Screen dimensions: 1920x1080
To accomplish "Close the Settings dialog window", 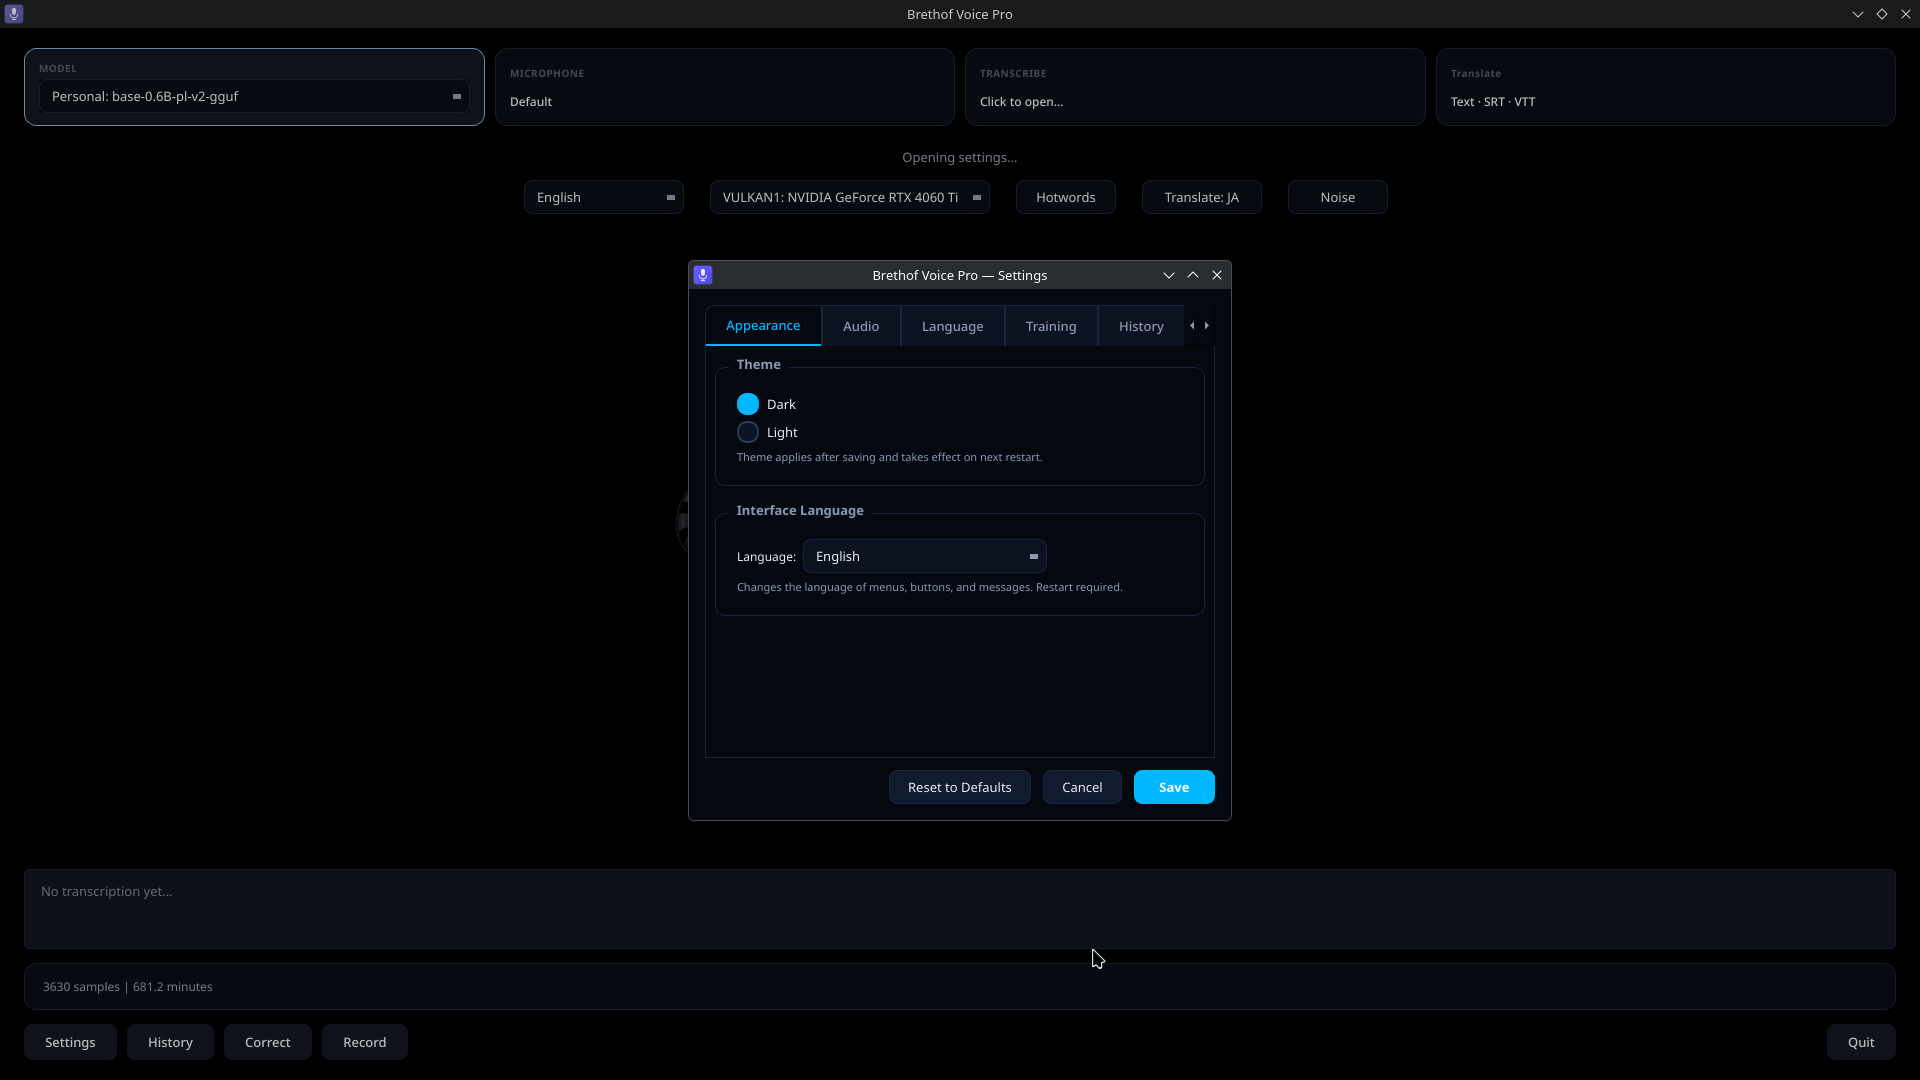I will point(1217,275).
